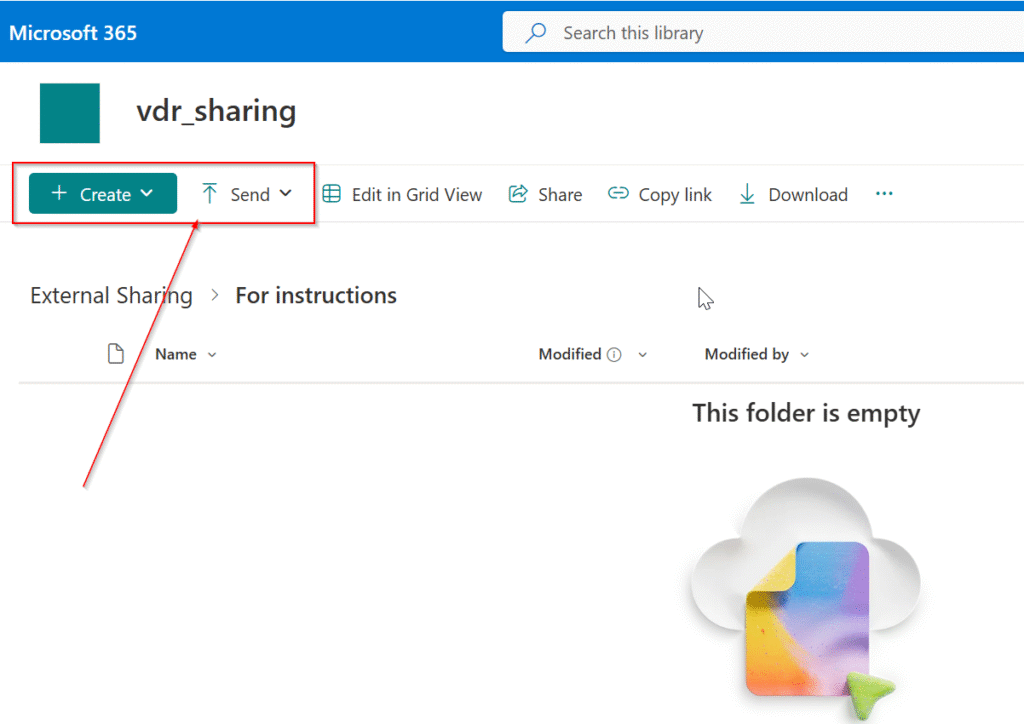1024x724 pixels.
Task: Click the teal vdr_sharing site logo
Action: (70, 113)
